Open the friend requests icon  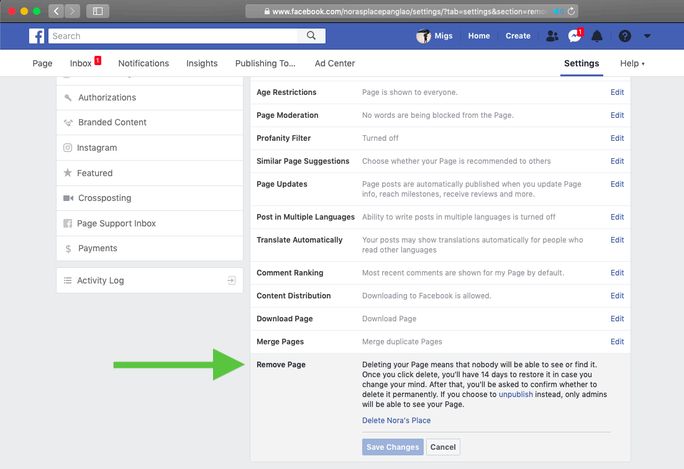(552, 36)
